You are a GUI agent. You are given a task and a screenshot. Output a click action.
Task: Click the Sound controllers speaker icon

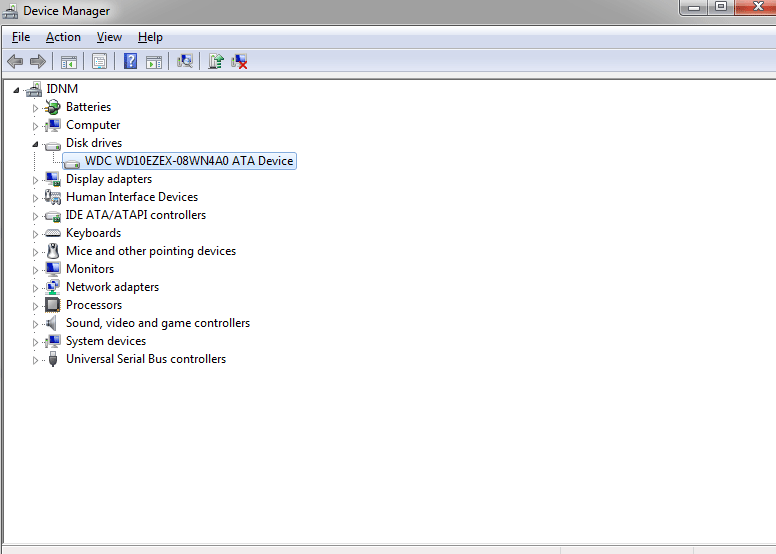click(51, 323)
